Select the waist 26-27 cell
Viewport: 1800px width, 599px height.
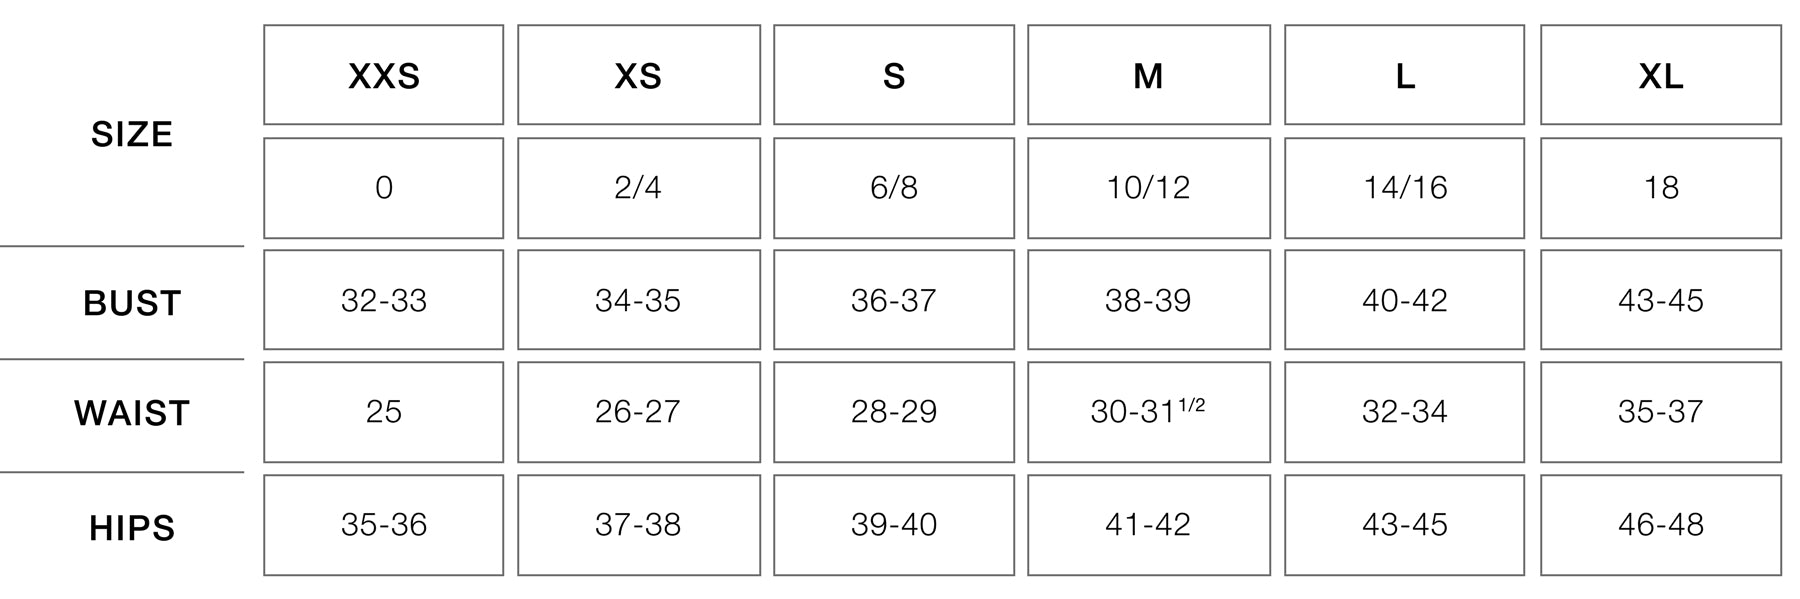(638, 412)
